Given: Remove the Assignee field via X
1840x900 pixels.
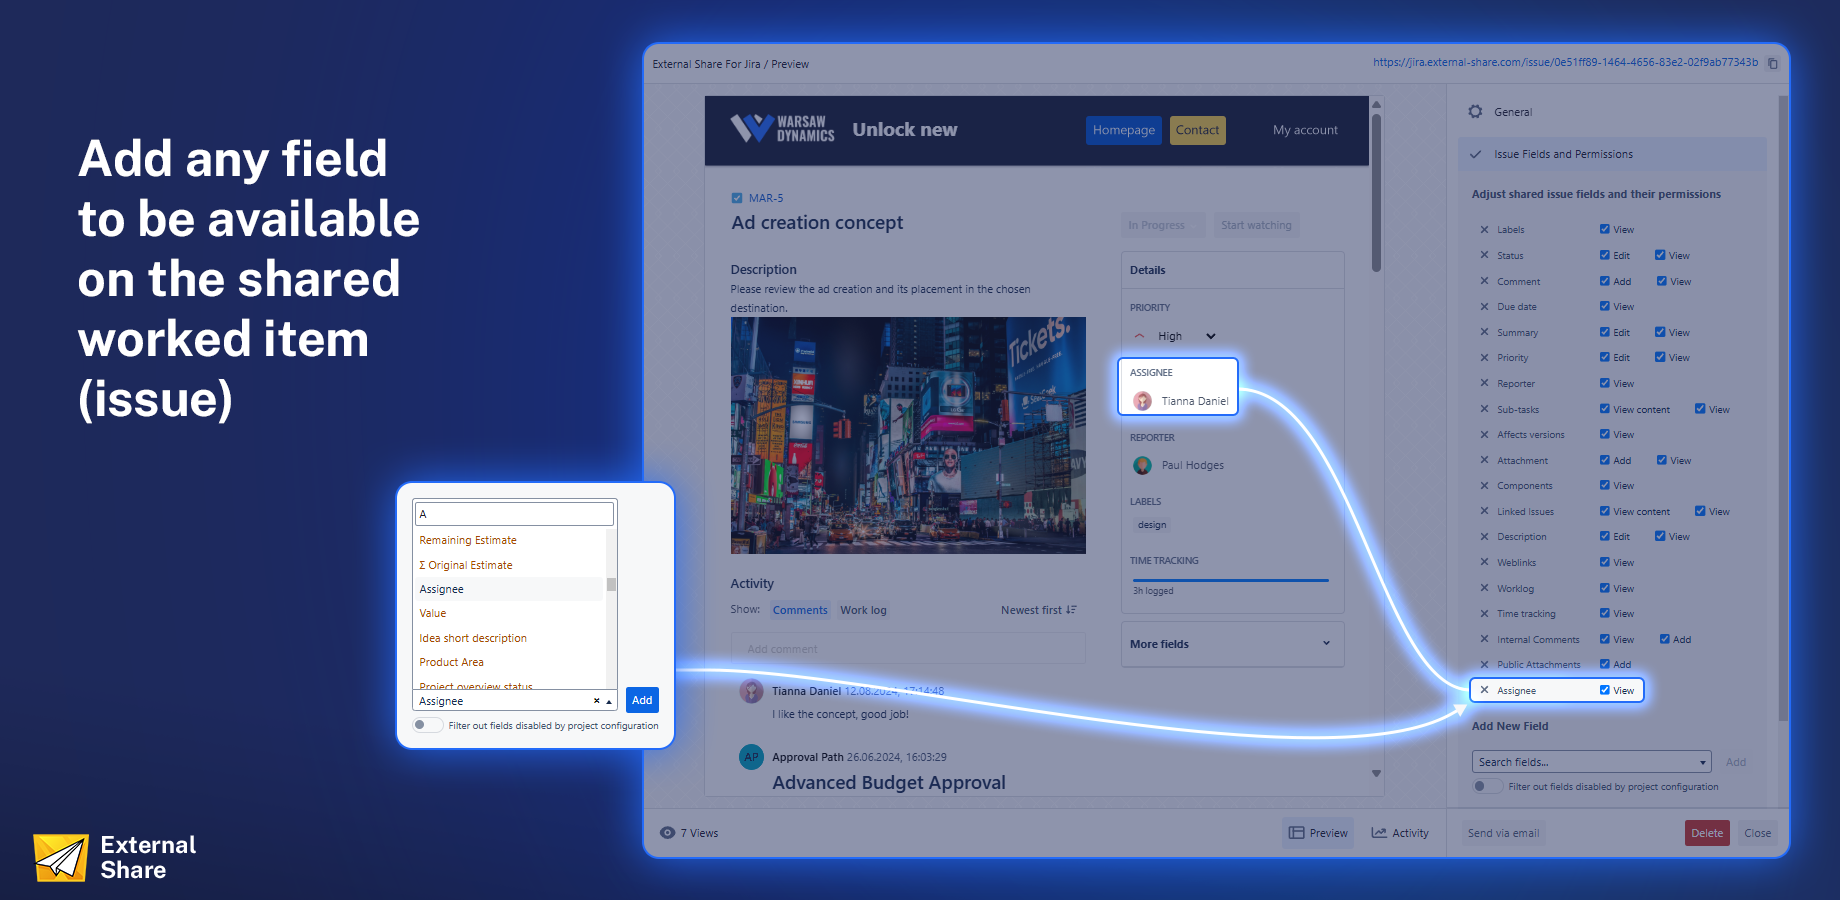Looking at the screenshot, I should point(1484,690).
